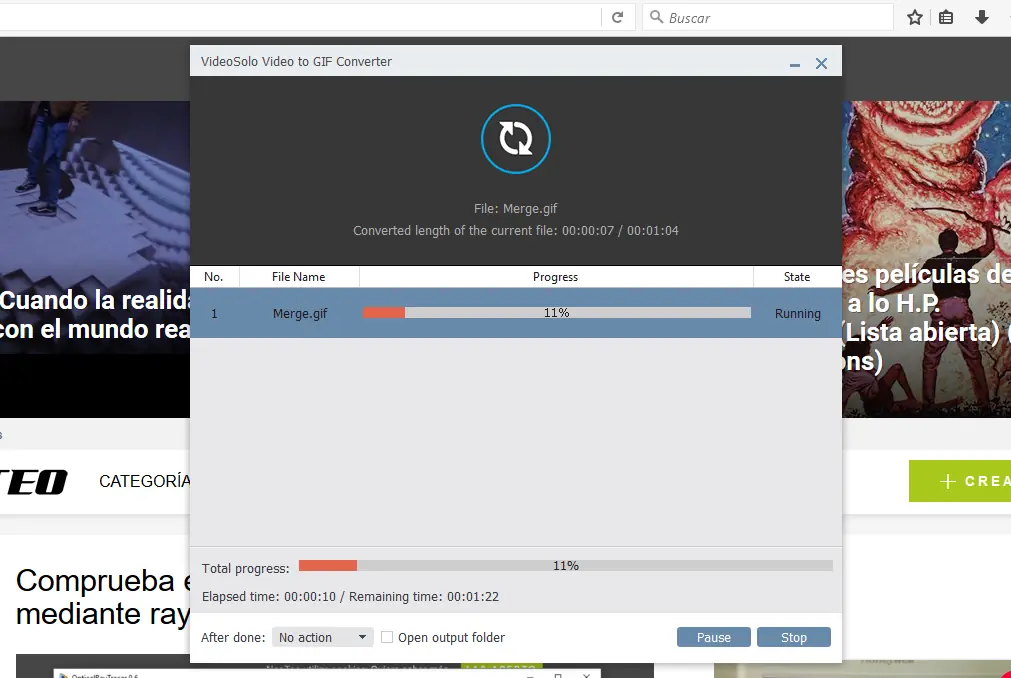Open the browser bookmarks list icon
The height and width of the screenshot is (678, 1011).
pyautogui.click(x=946, y=17)
